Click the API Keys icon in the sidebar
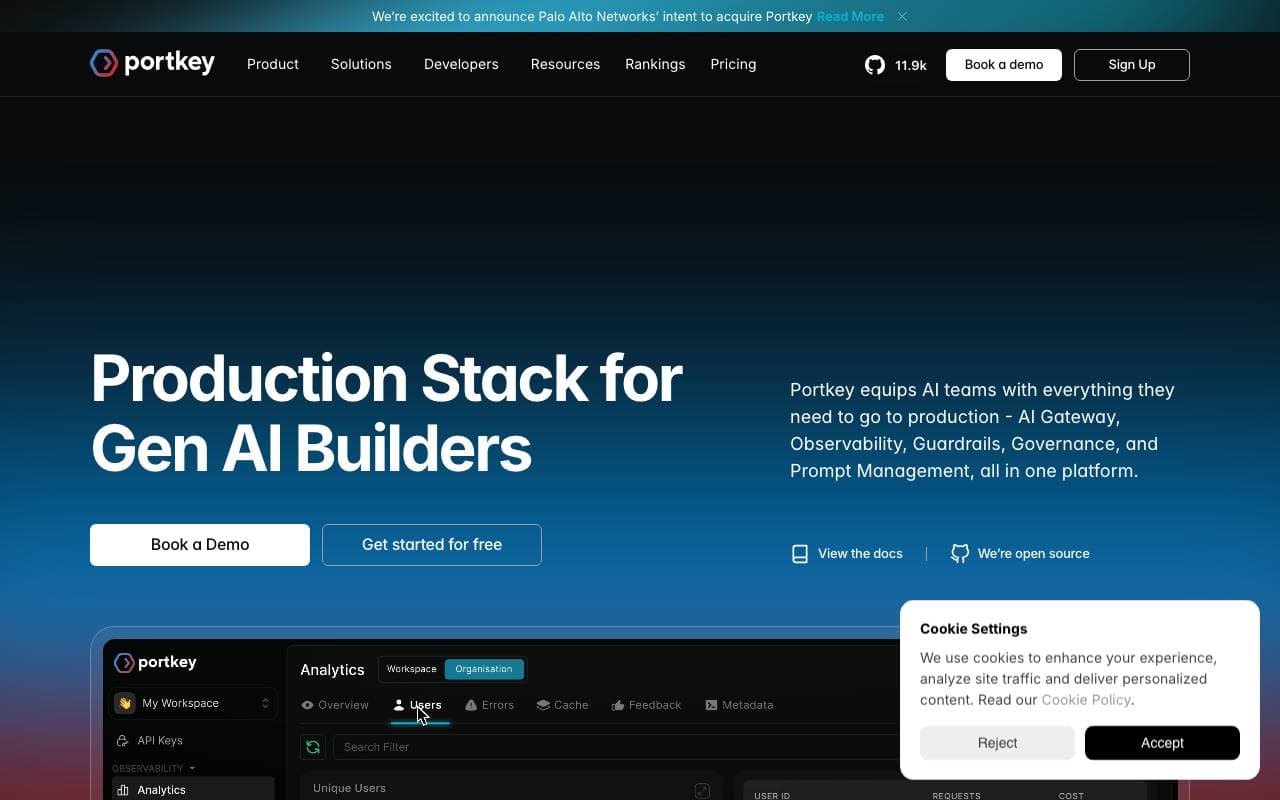This screenshot has height=800, width=1280. [x=122, y=741]
